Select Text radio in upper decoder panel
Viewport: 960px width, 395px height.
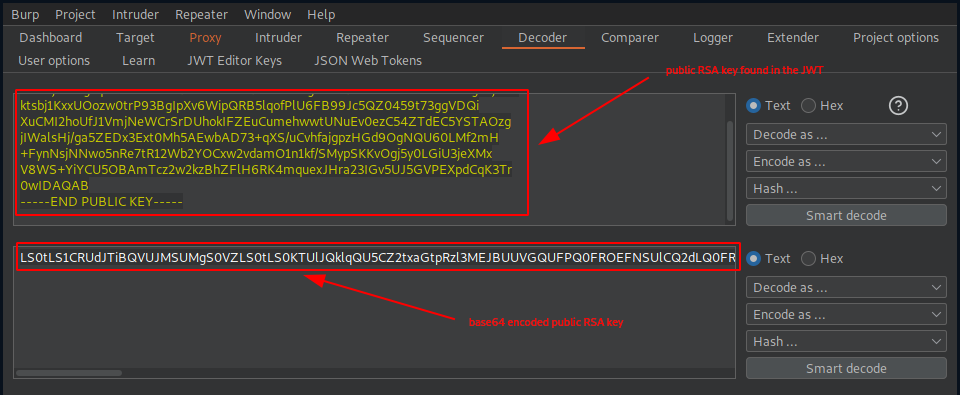[x=754, y=105]
